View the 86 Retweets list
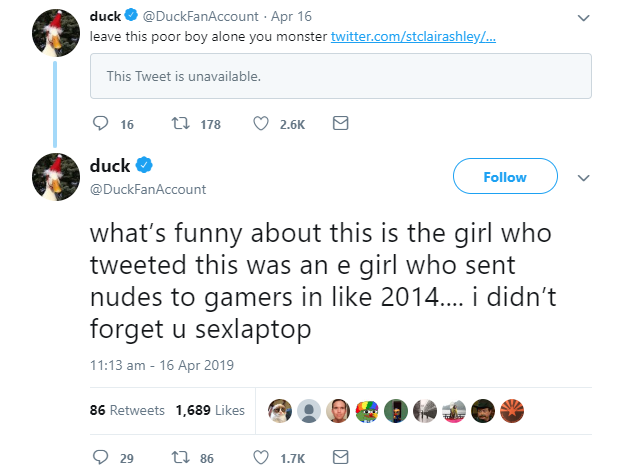Screen dimensions: 623x471 point(127,410)
